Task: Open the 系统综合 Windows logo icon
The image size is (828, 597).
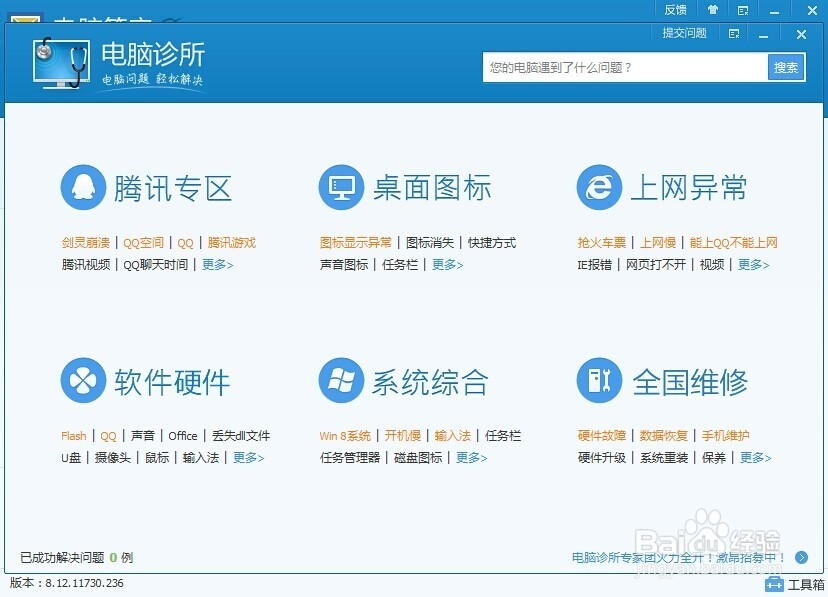Action: click(x=341, y=381)
